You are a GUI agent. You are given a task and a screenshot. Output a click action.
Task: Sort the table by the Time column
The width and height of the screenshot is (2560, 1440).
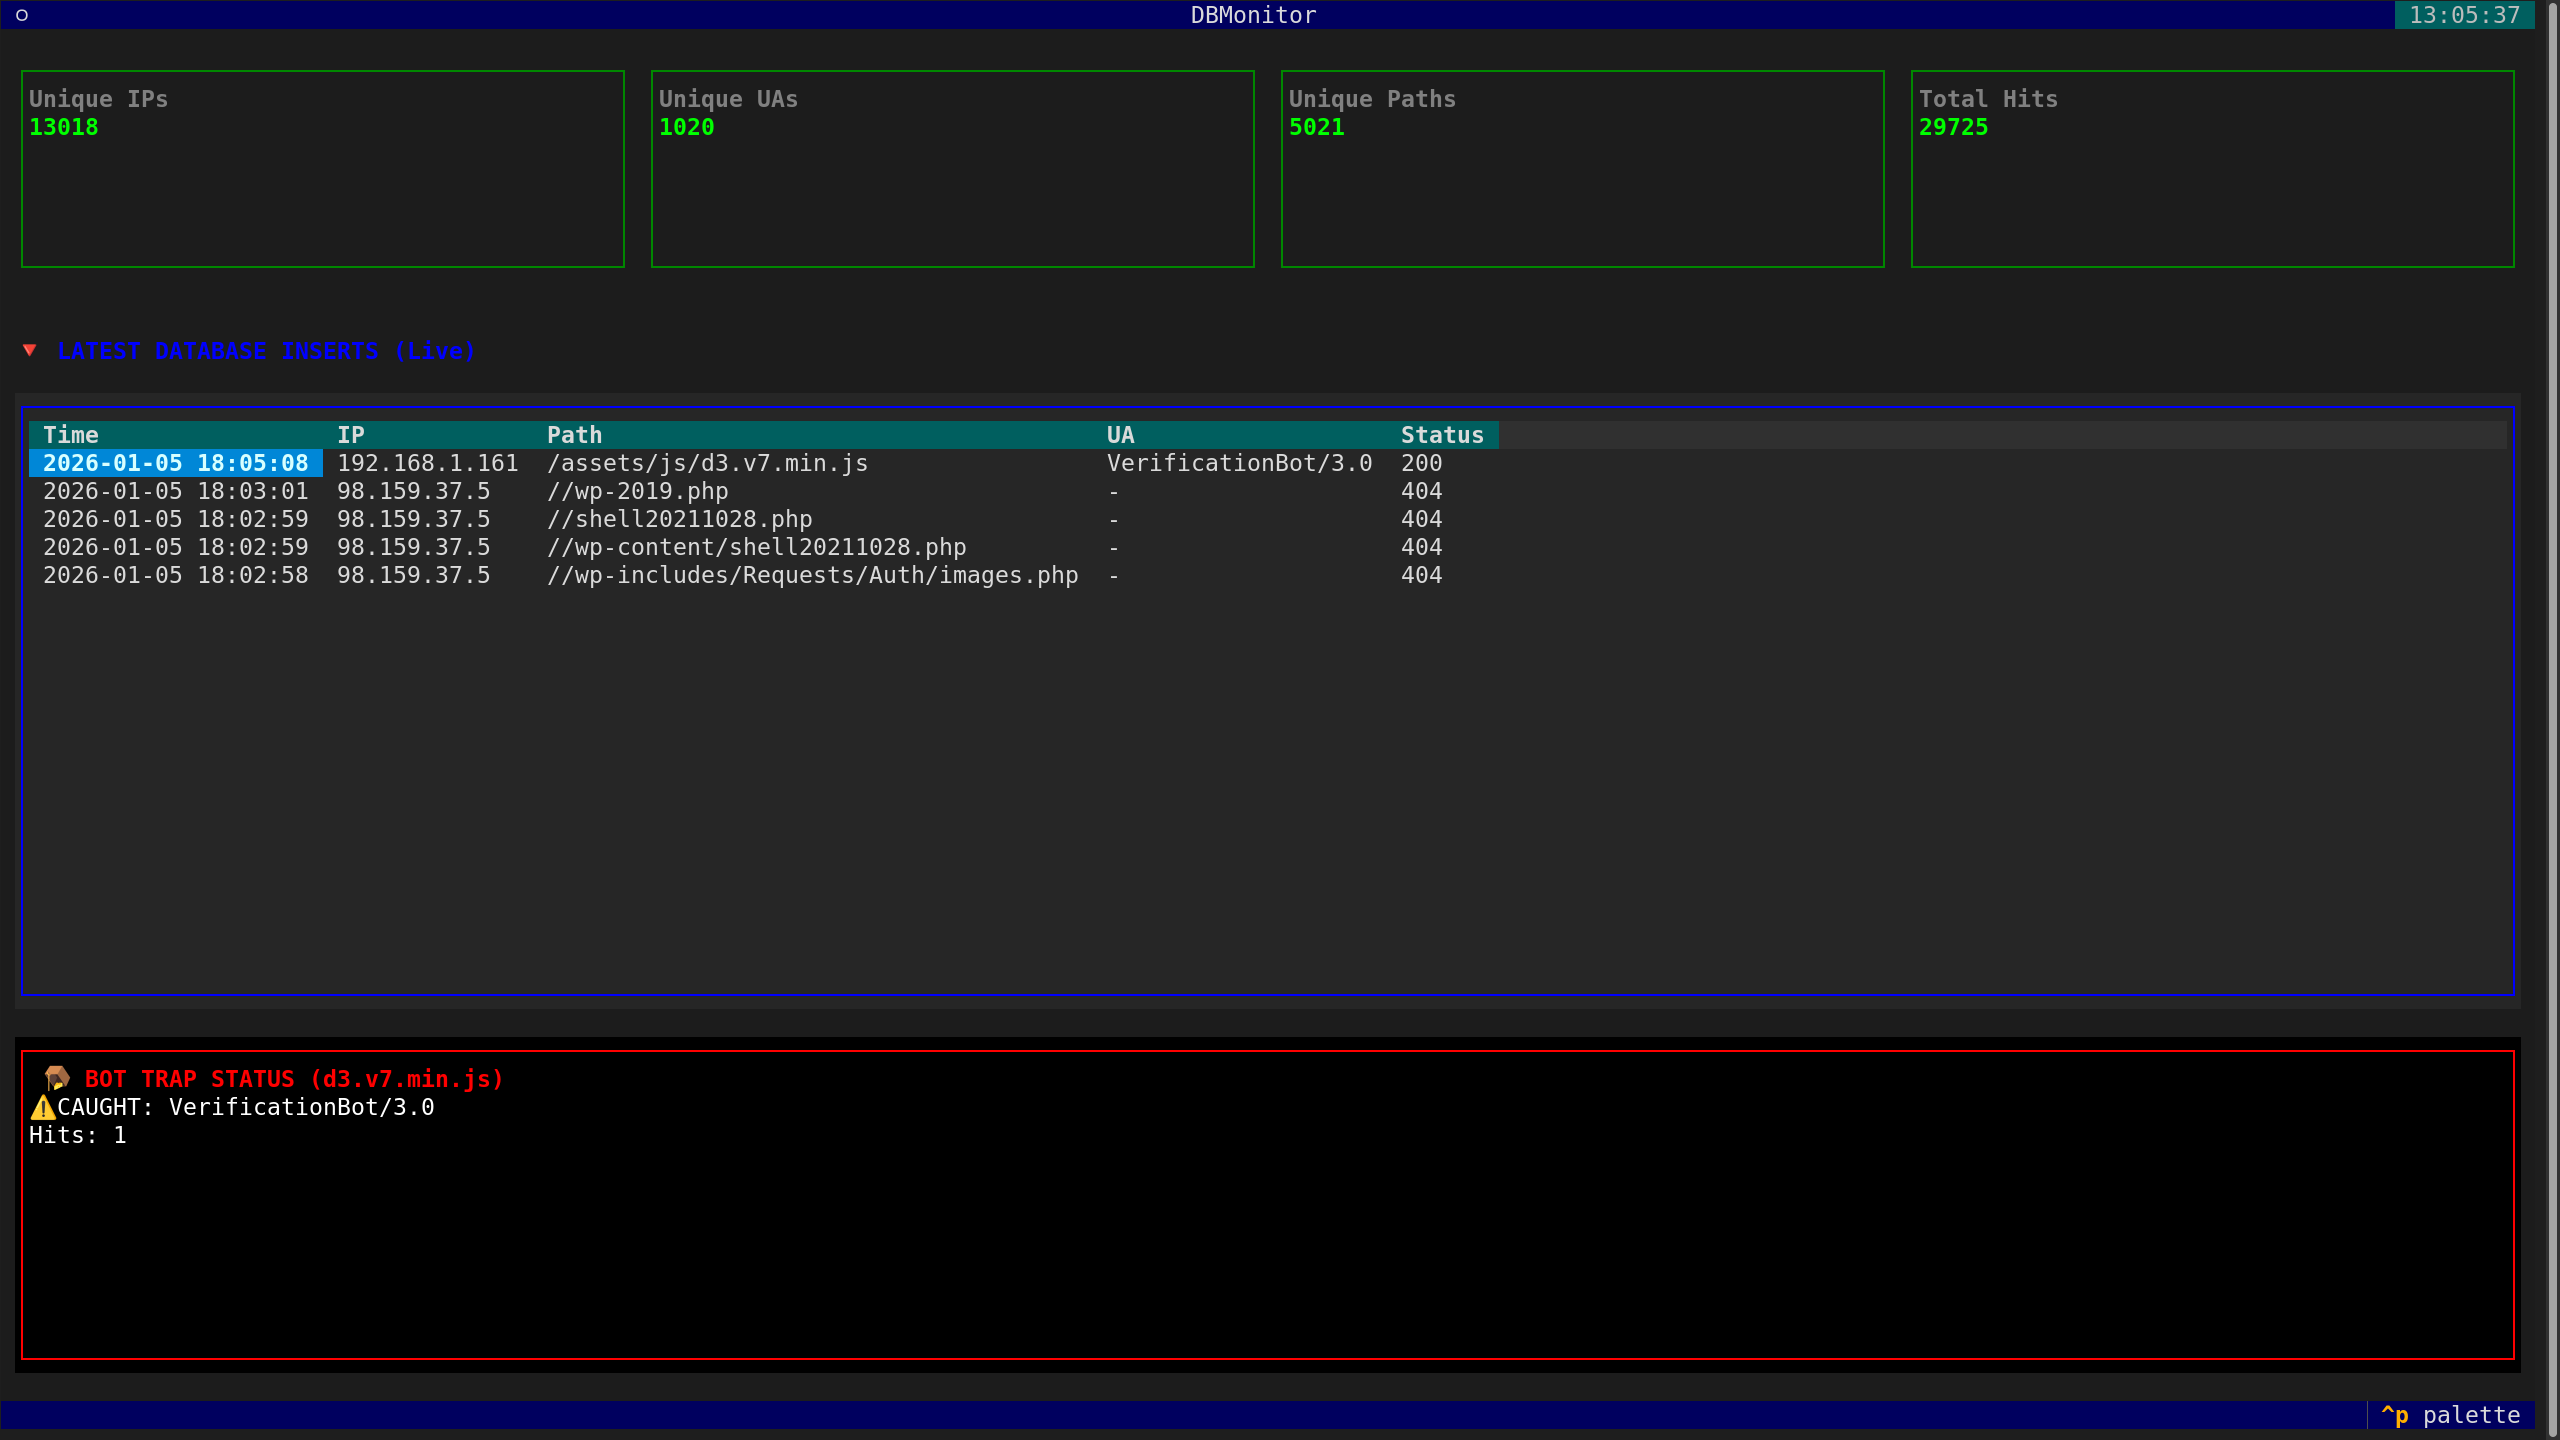[x=71, y=434]
